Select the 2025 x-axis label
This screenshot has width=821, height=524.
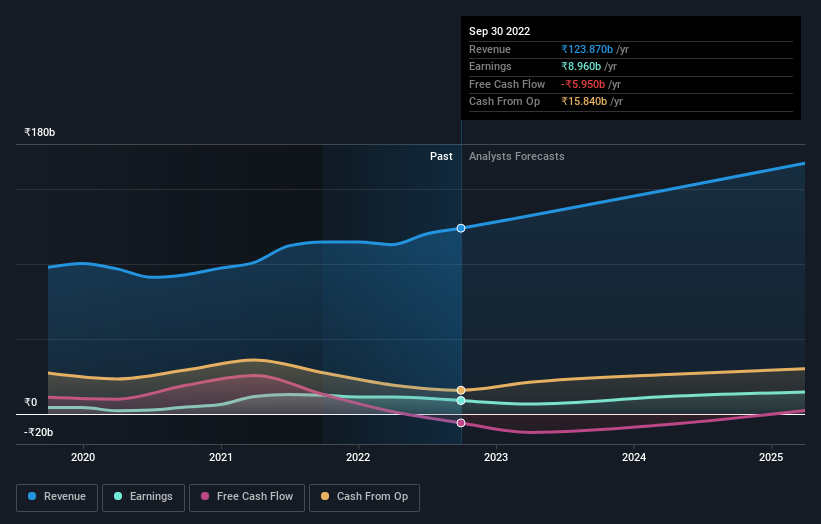coord(771,457)
